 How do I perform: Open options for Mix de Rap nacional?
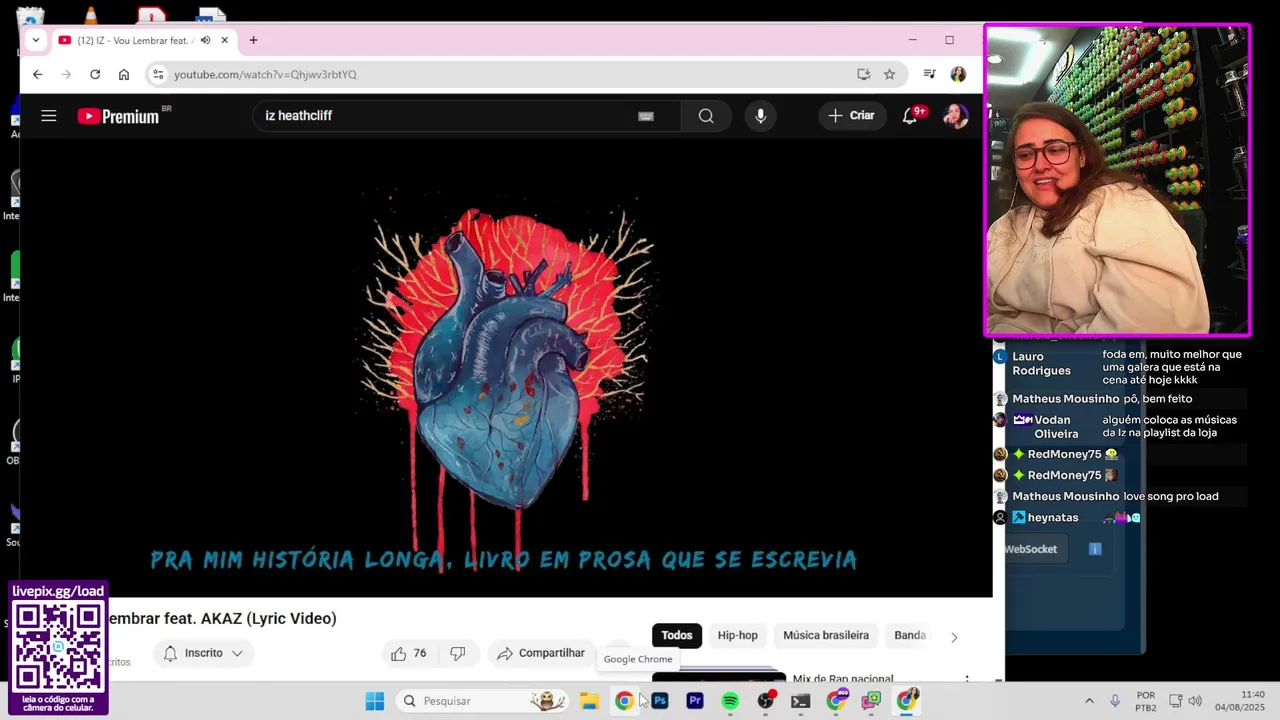[966, 679]
